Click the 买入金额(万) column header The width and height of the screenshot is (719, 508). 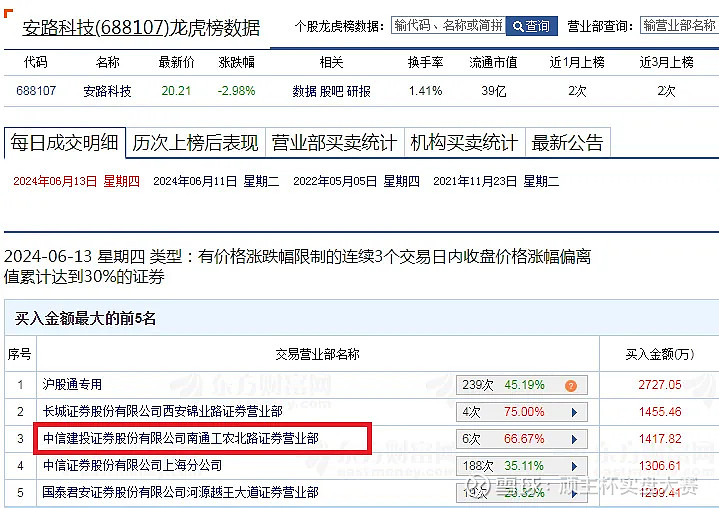pyautogui.click(x=660, y=354)
